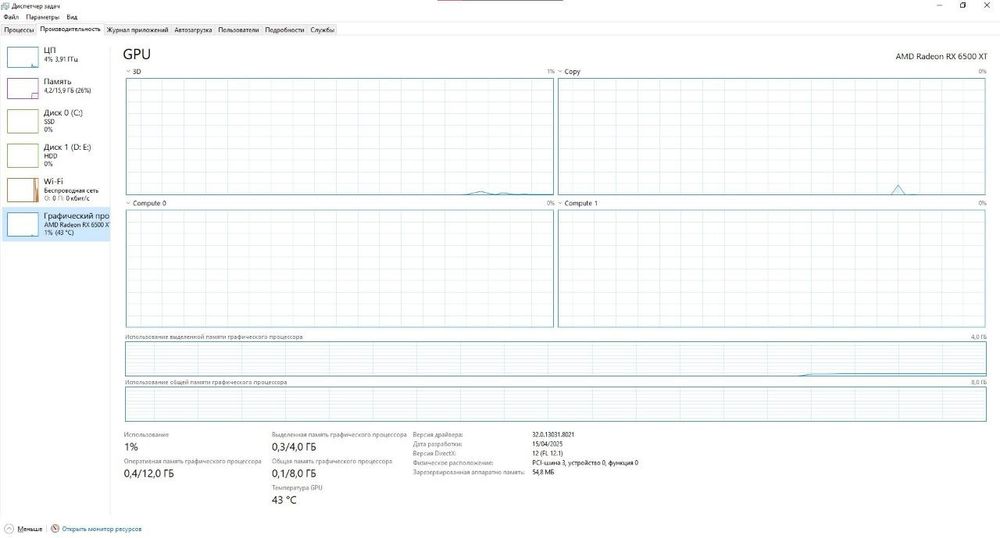Viewport: 1000px width, 538px height.
Task: Open the Пользователи tab
Action: coord(239,30)
